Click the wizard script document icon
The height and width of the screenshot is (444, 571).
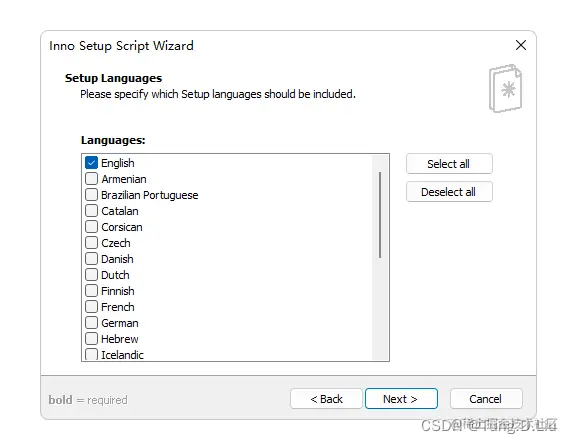[505, 88]
